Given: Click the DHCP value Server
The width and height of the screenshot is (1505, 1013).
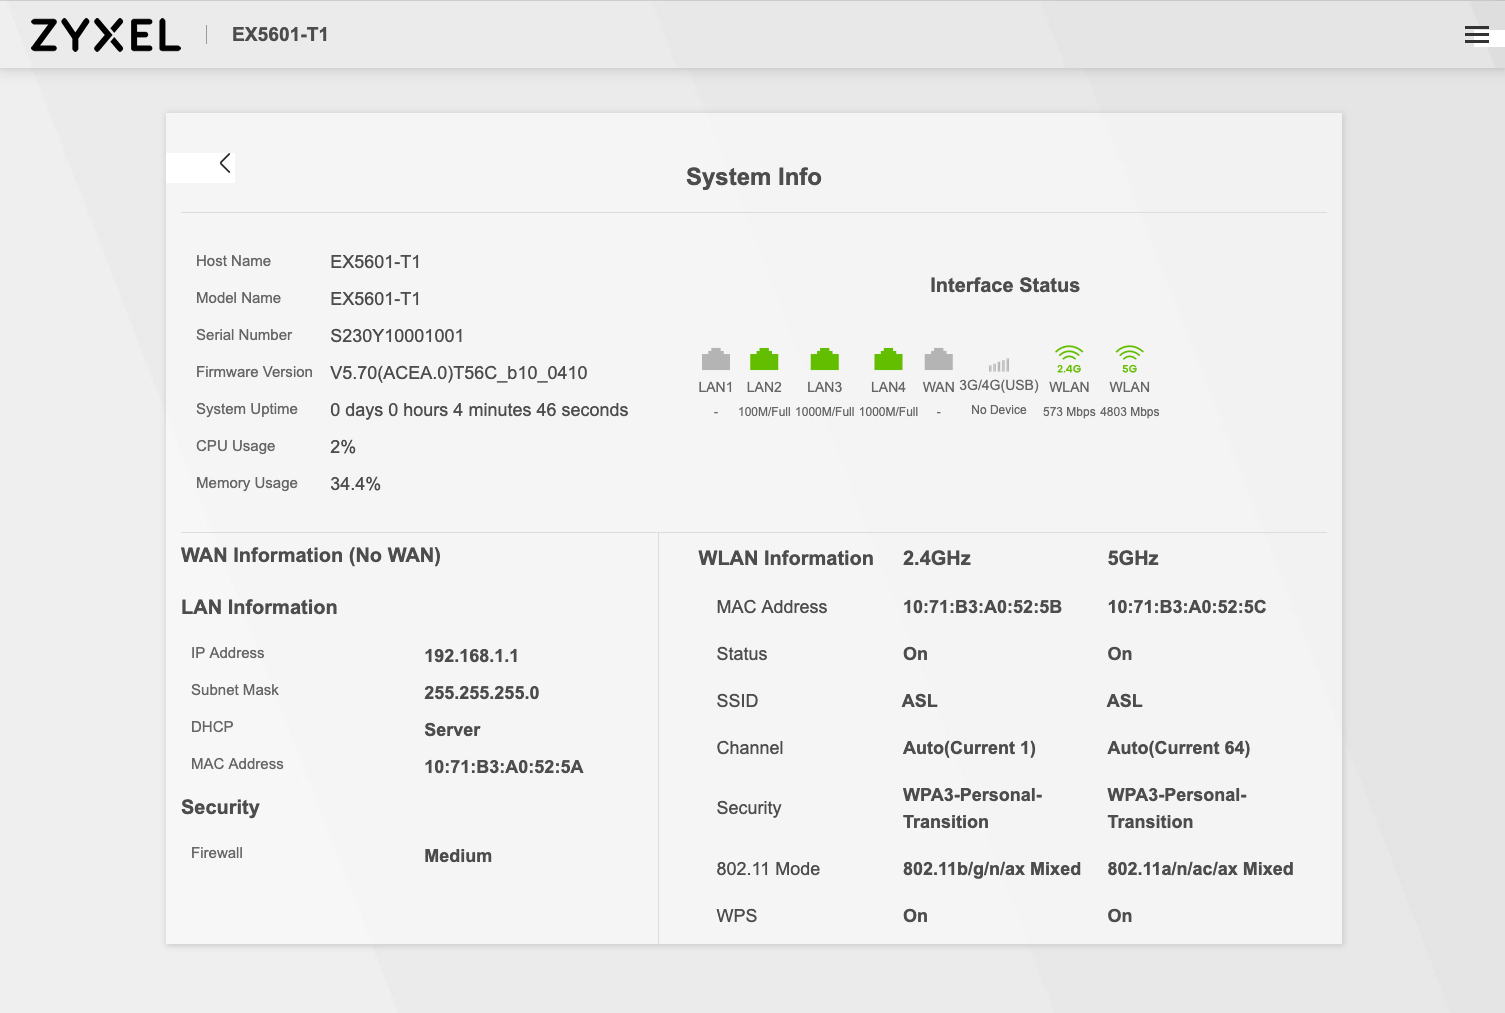Looking at the screenshot, I should (x=452, y=730).
